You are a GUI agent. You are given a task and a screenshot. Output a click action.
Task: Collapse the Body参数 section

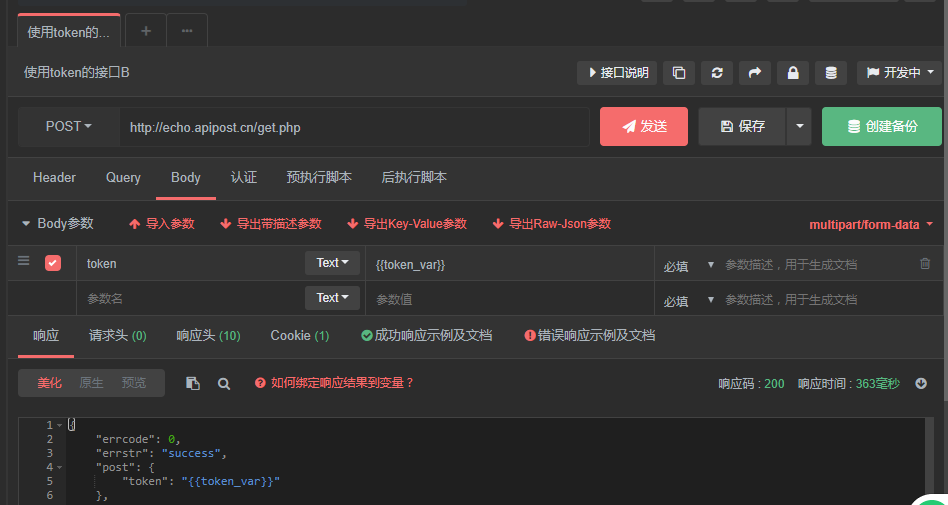pos(26,224)
